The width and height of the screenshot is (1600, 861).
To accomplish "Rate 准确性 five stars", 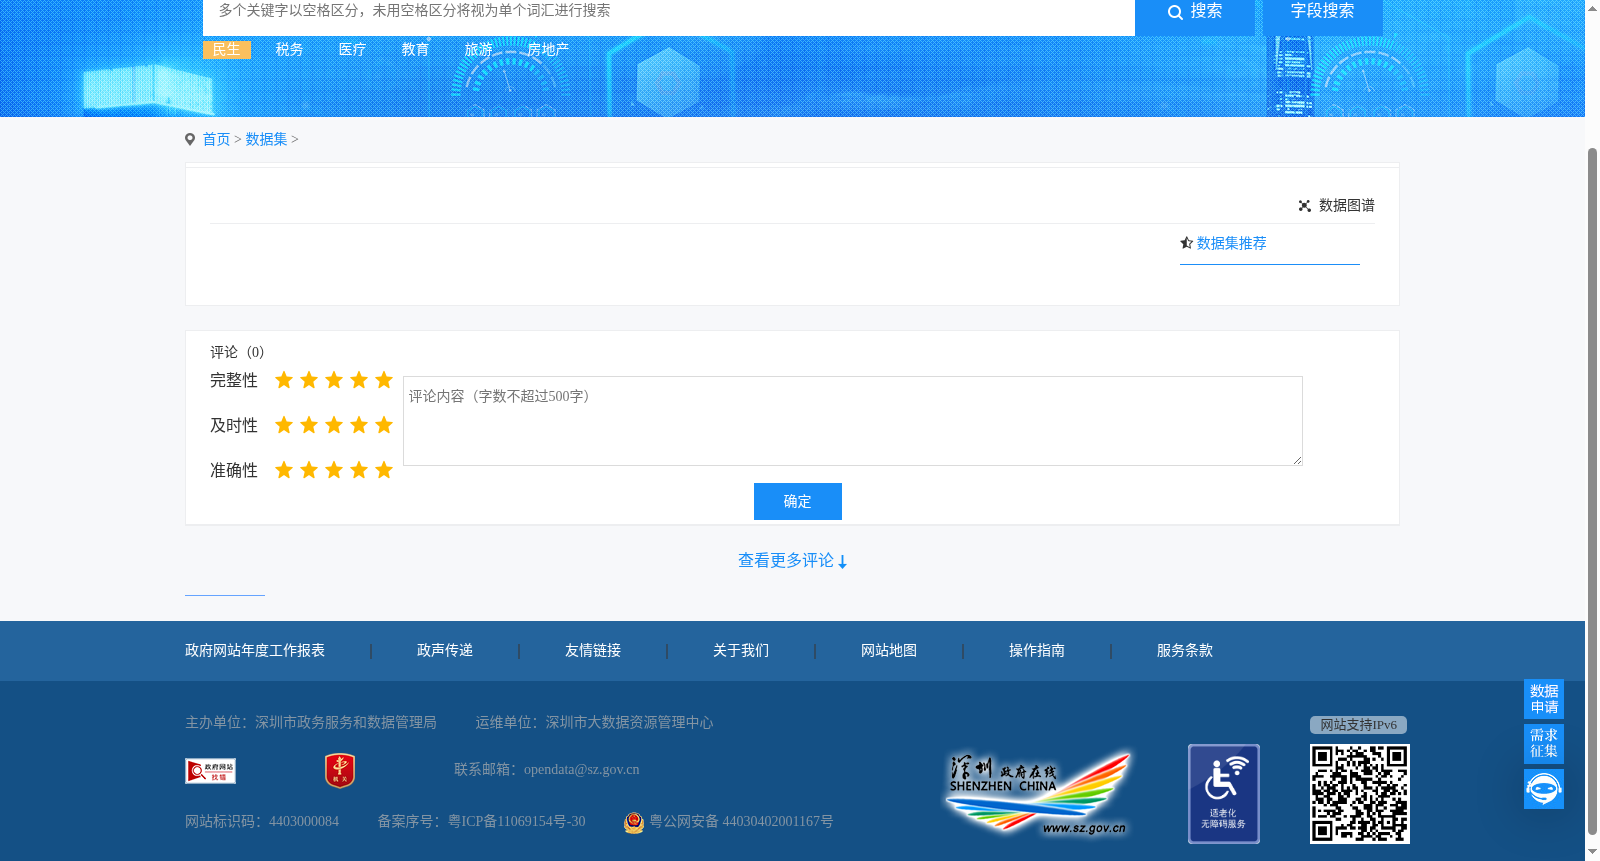I will [x=384, y=470].
